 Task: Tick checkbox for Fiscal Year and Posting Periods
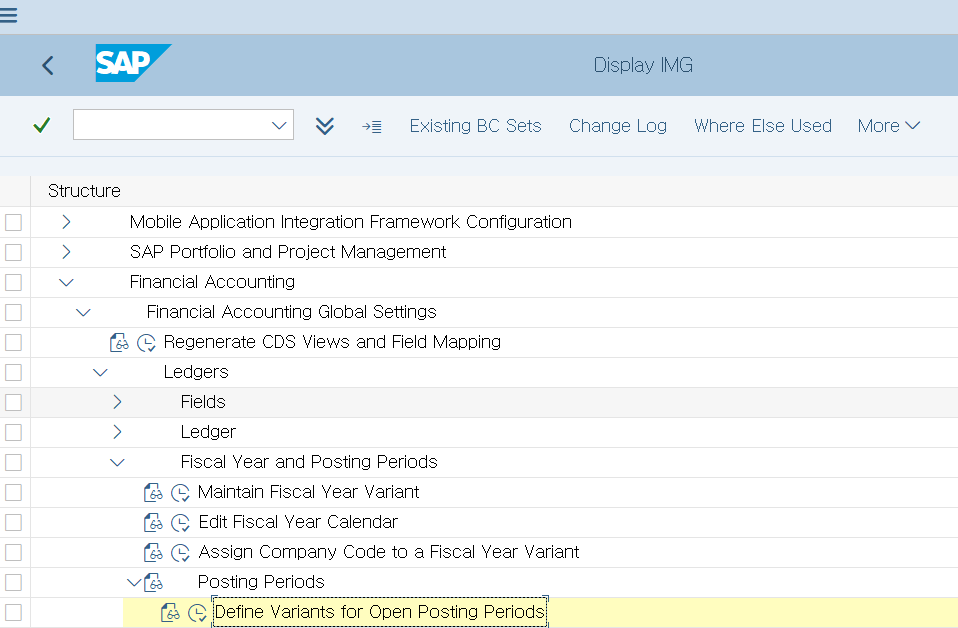13,462
